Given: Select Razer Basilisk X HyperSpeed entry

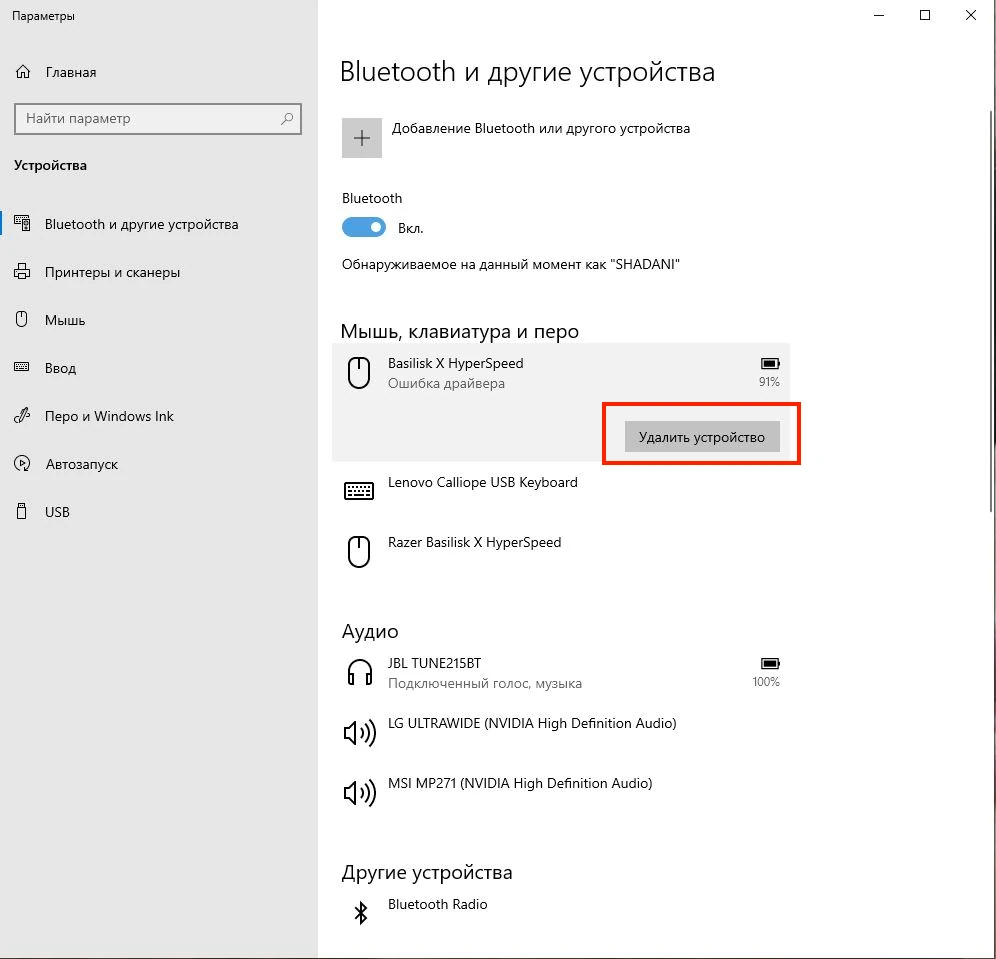Looking at the screenshot, I should pyautogui.click(x=474, y=542).
